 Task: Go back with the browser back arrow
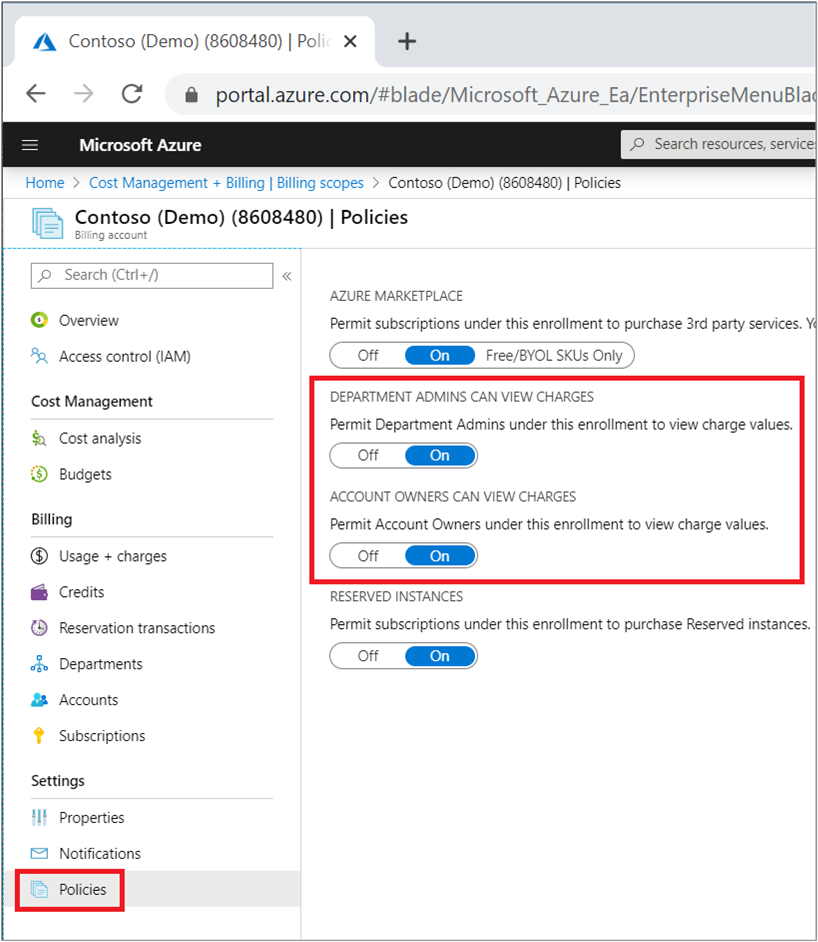(36, 93)
